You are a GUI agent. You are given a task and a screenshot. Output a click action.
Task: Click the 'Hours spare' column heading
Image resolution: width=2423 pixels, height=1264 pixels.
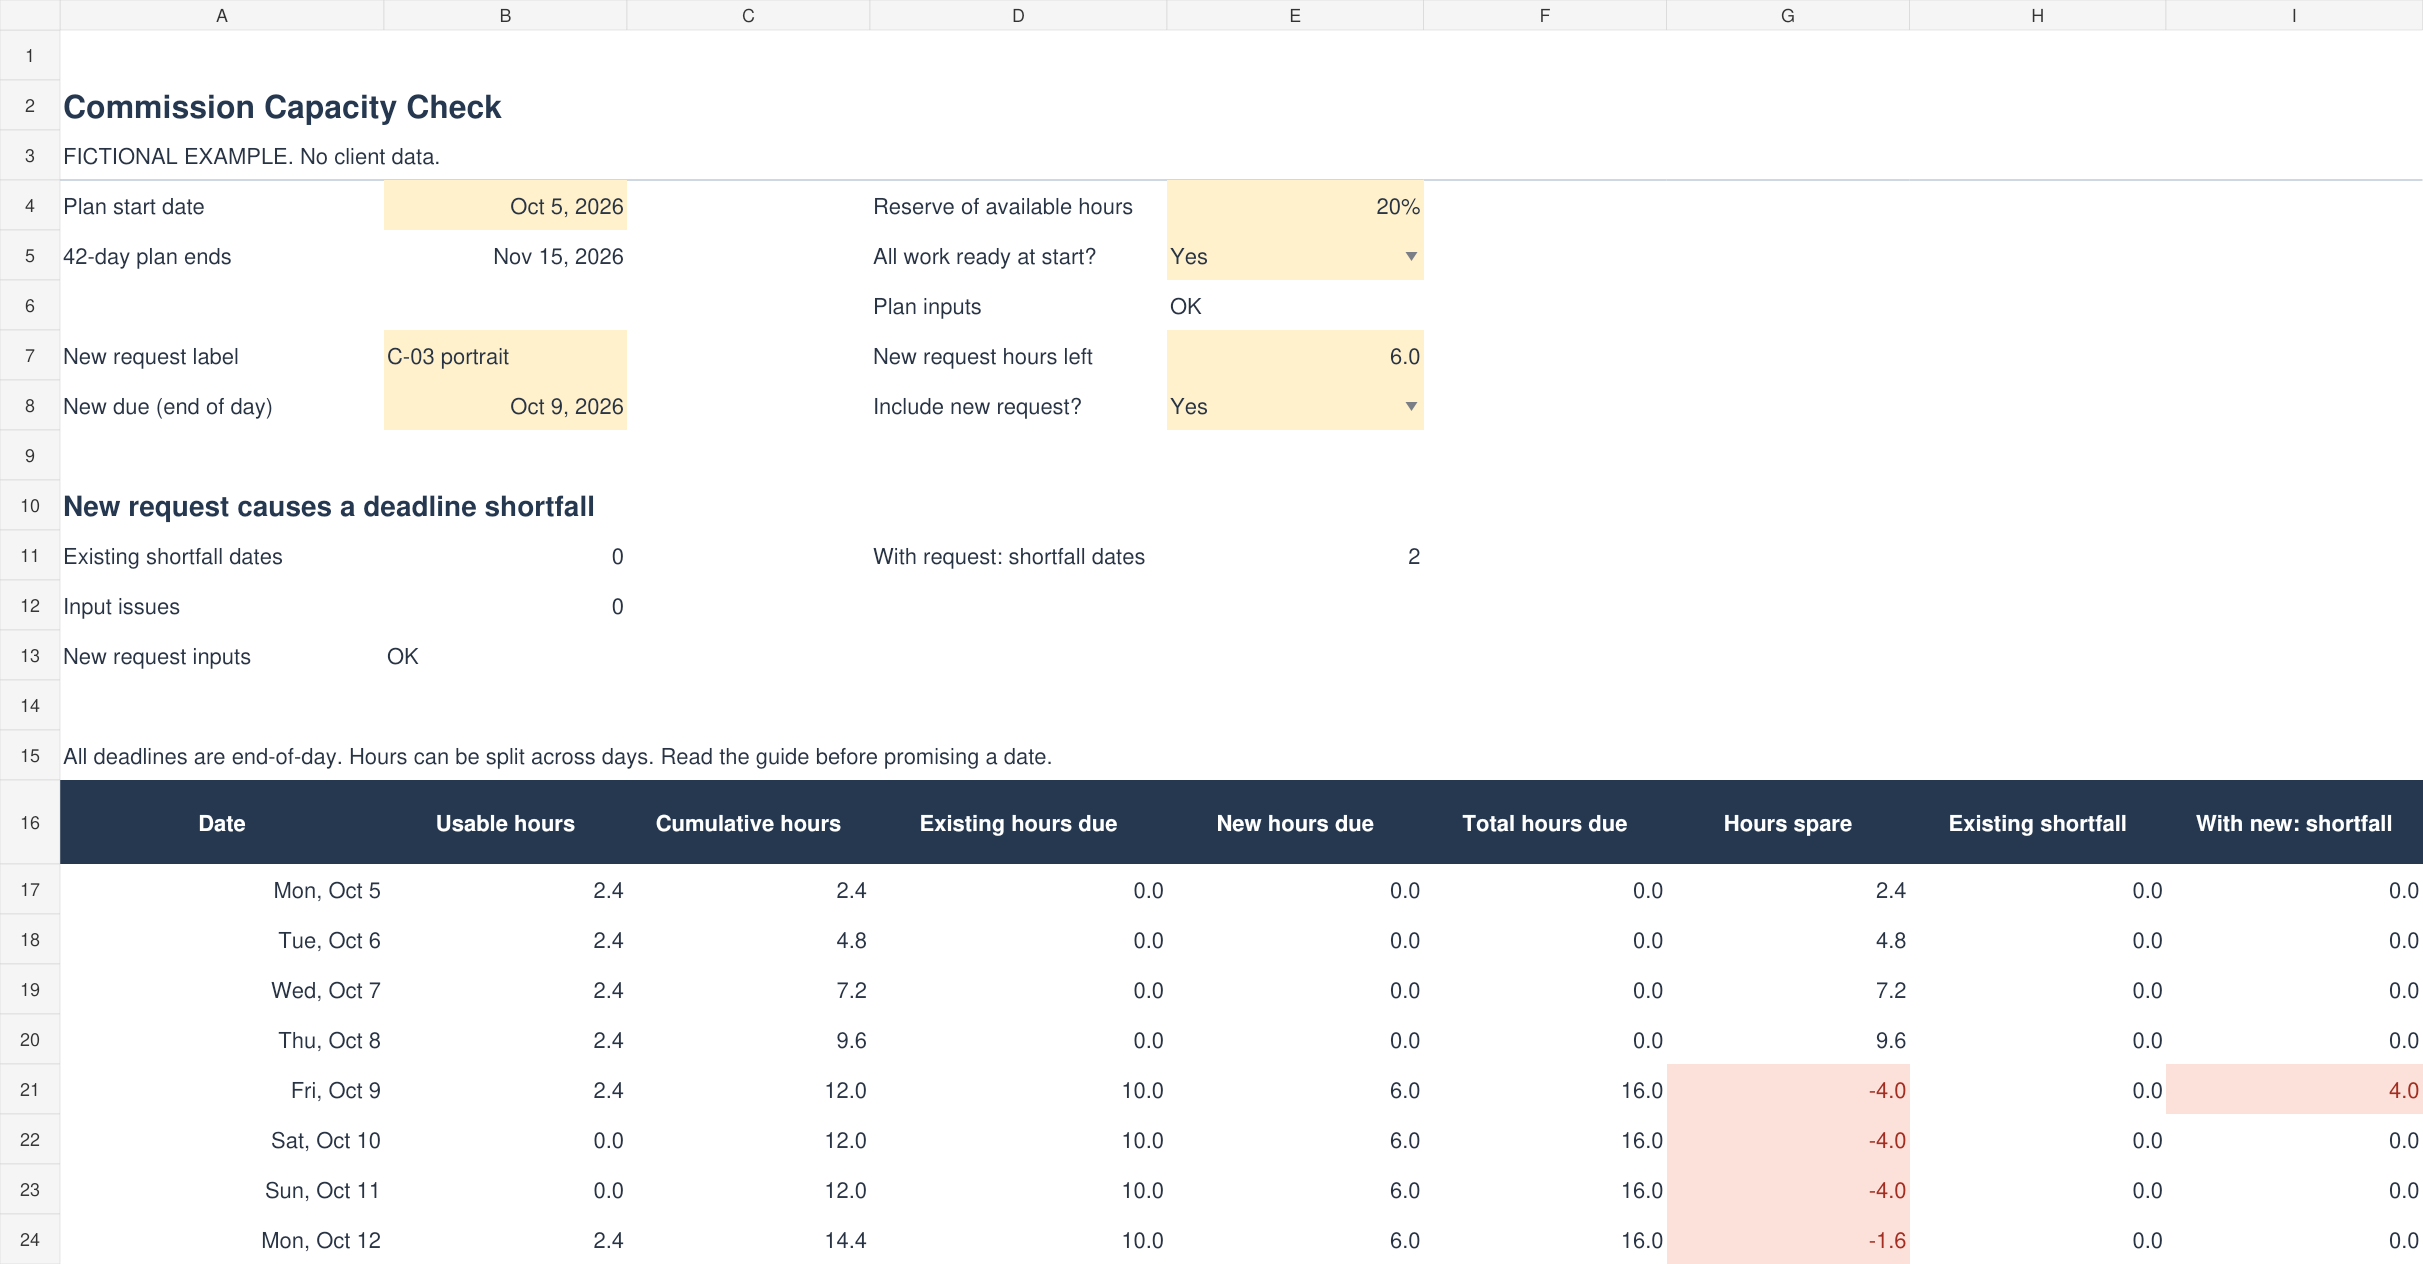coord(1787,823)
